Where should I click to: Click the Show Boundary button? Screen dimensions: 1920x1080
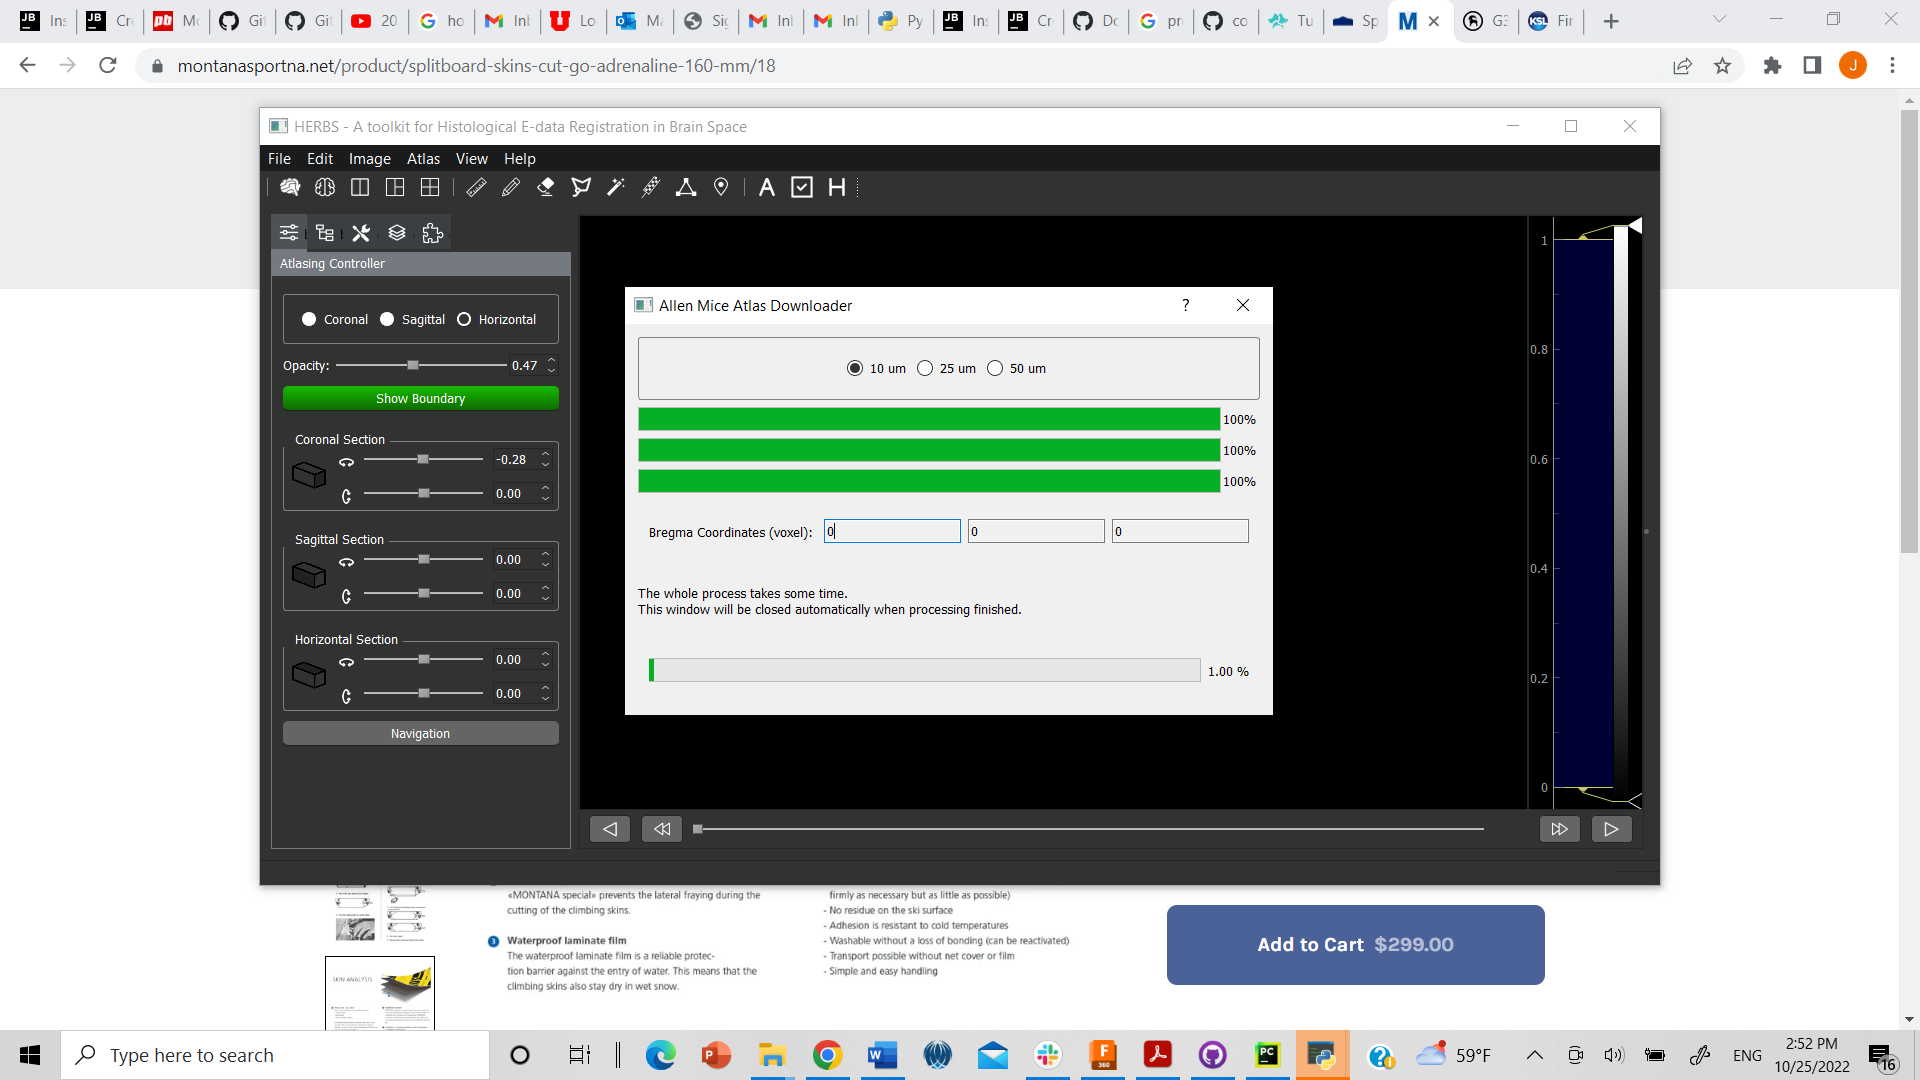click(420, 398)
